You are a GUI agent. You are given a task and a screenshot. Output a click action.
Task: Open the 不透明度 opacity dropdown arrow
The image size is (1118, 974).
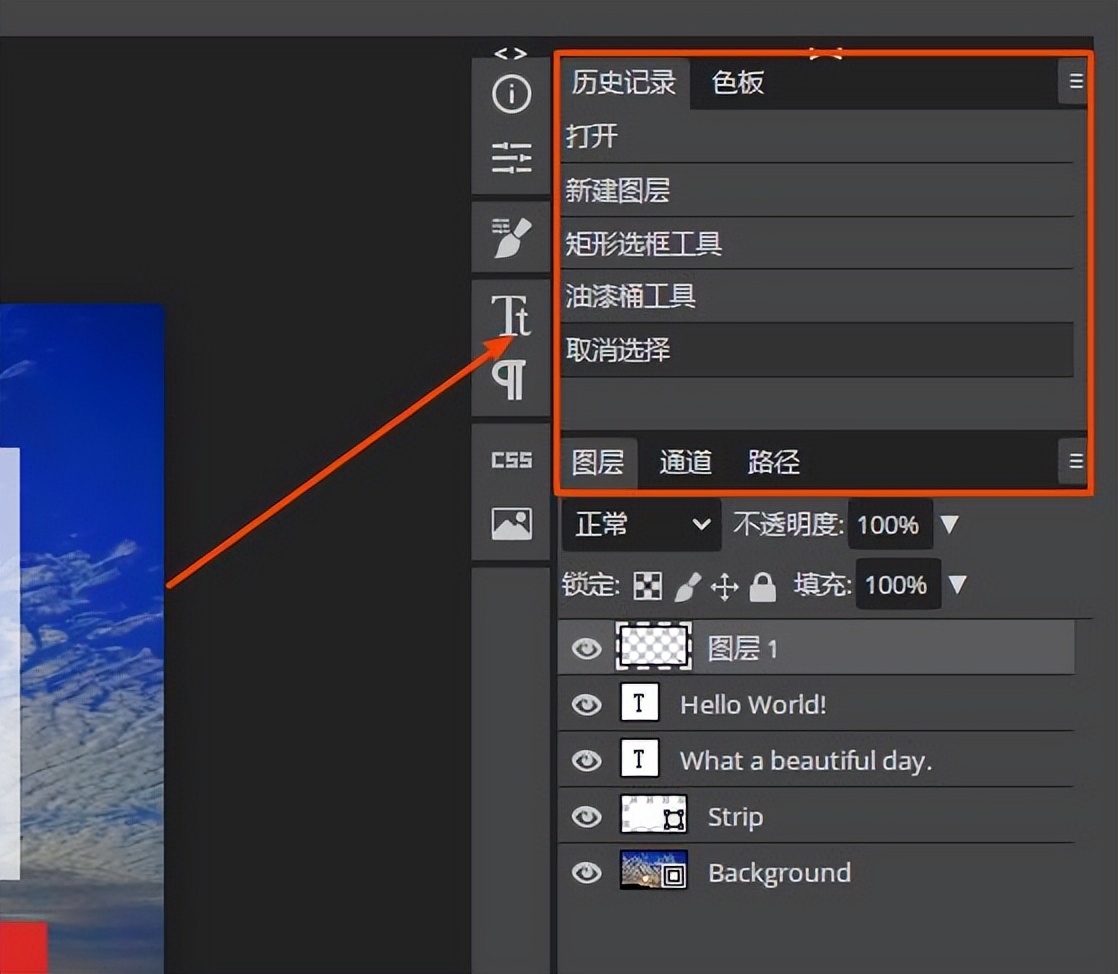(x=948, y=523)
